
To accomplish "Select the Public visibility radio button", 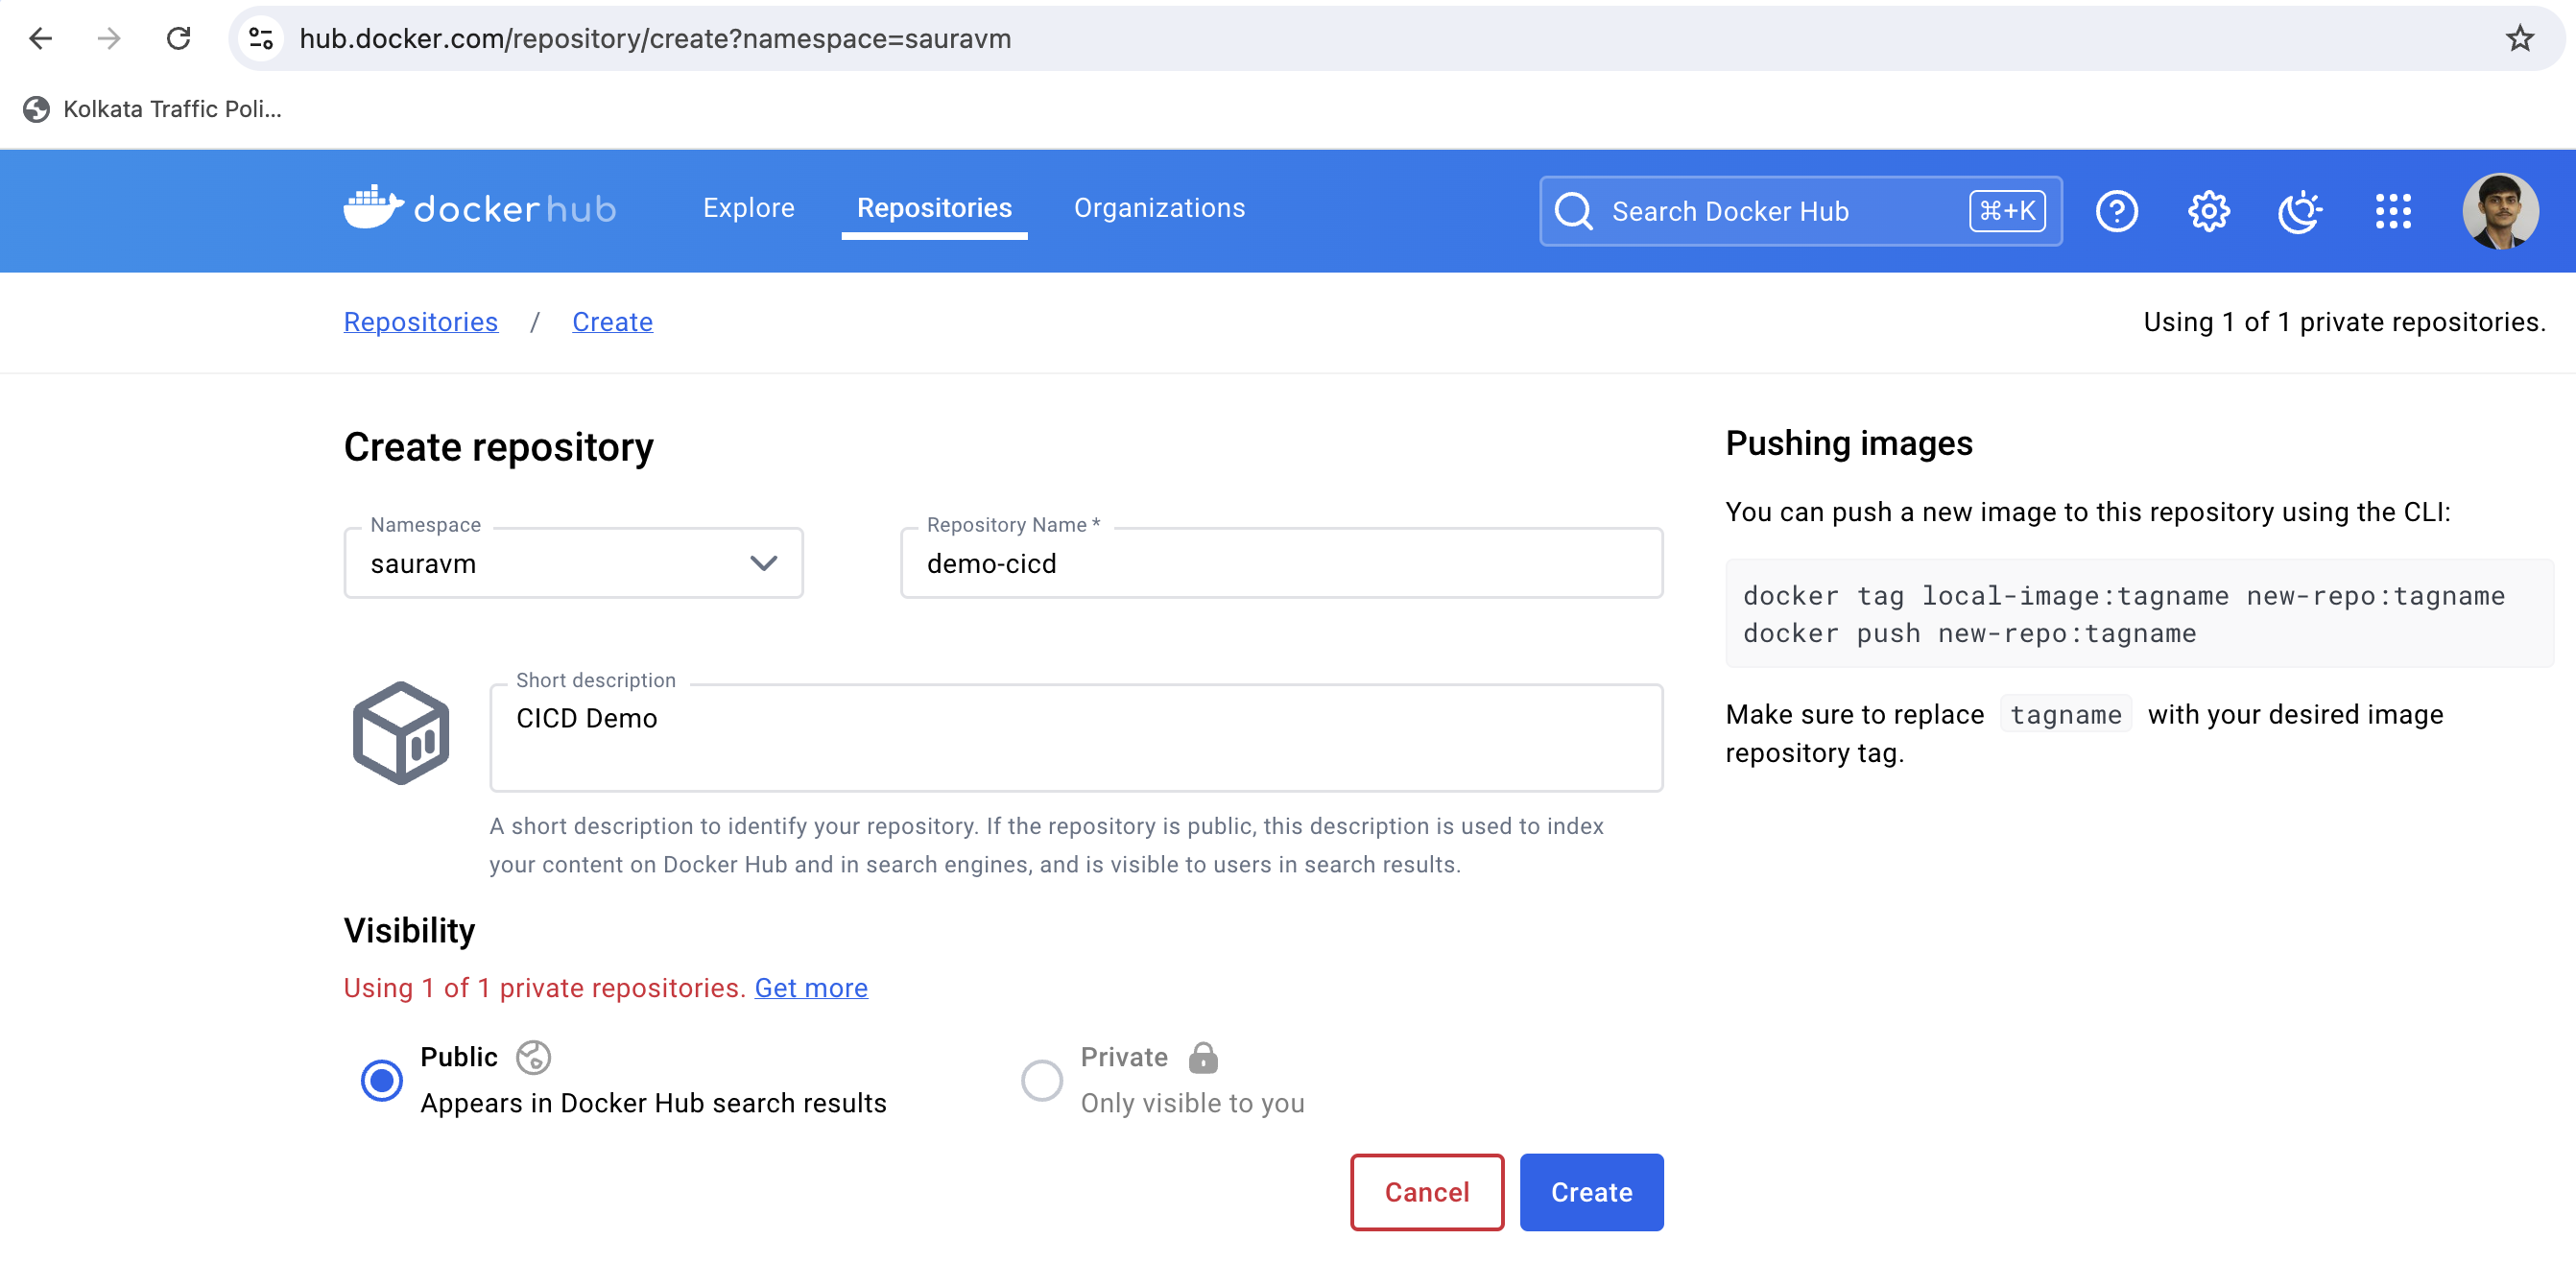I will coord(381,1080).
